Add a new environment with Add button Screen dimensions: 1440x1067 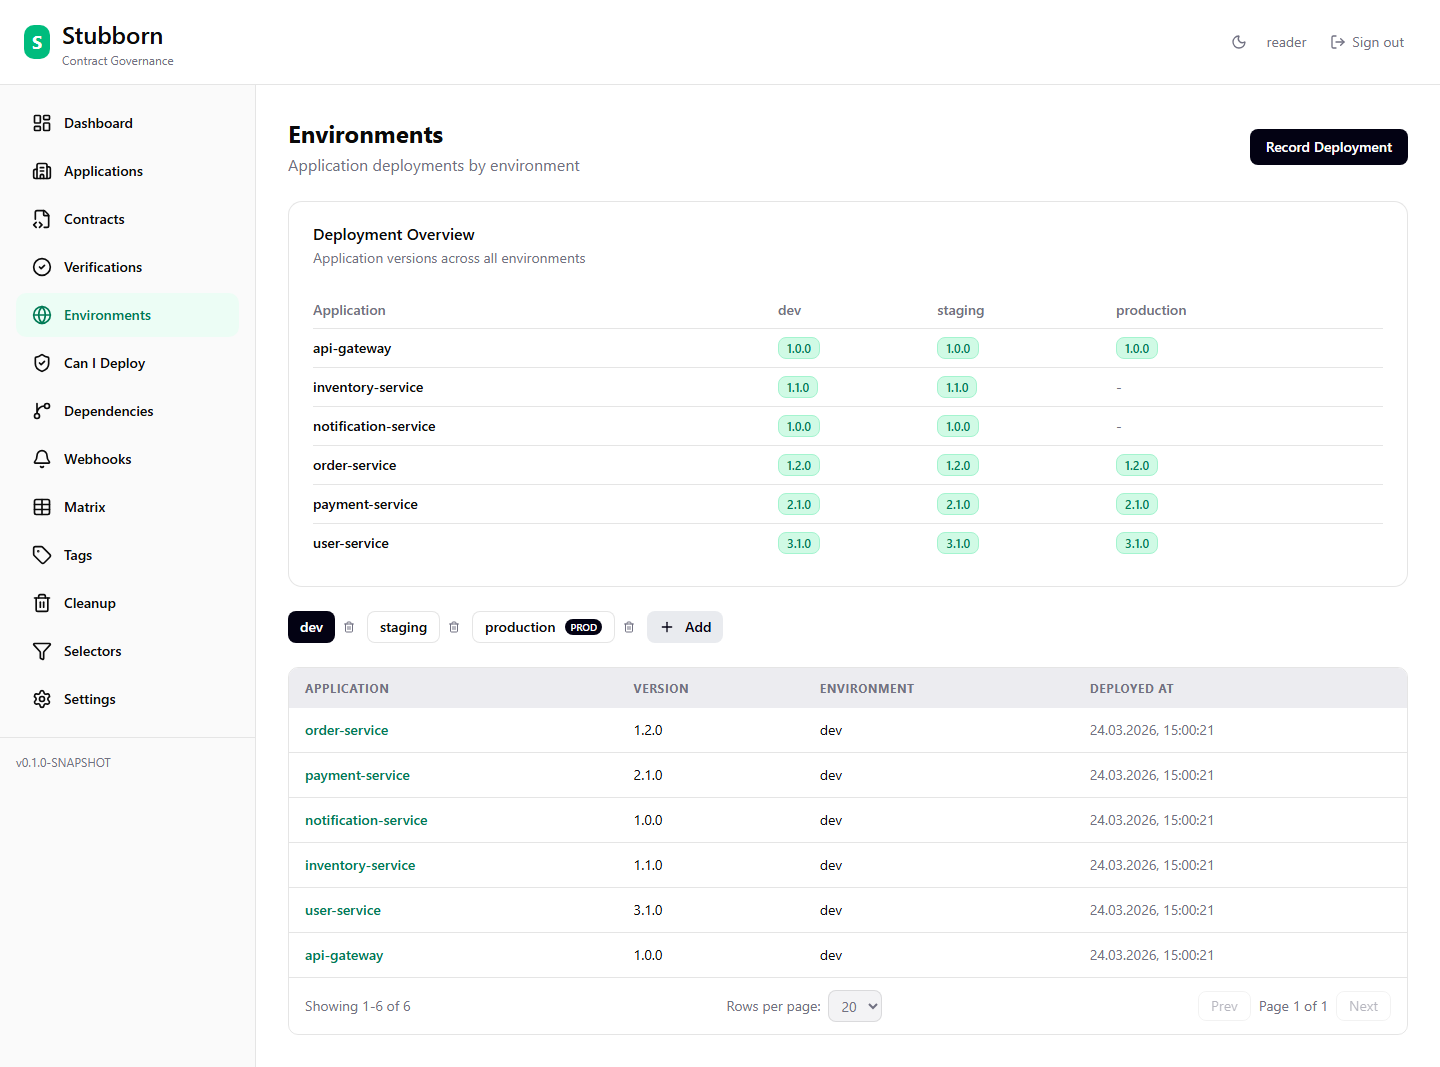coord(685,627)
